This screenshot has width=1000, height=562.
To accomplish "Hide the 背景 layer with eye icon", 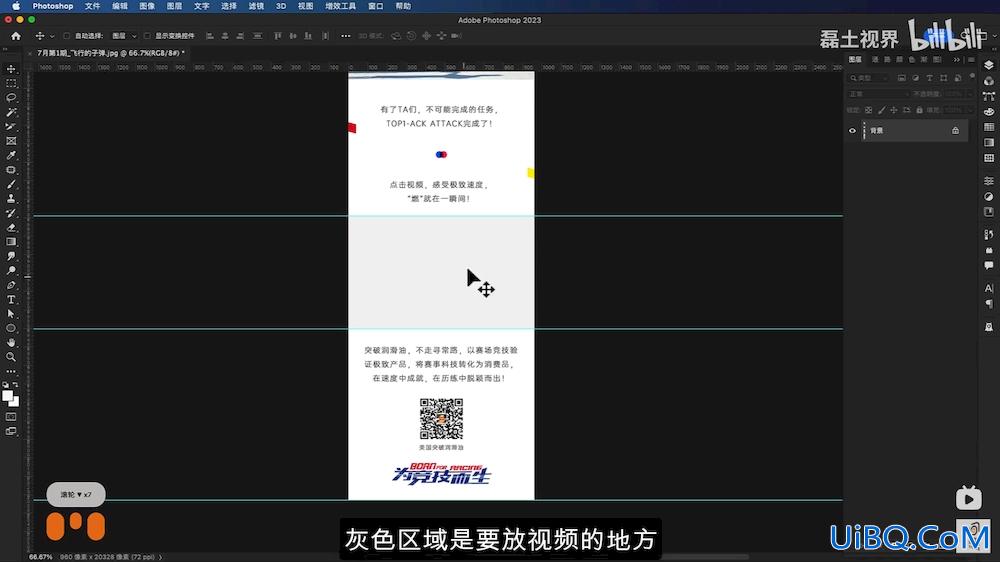I will point(852,131).
